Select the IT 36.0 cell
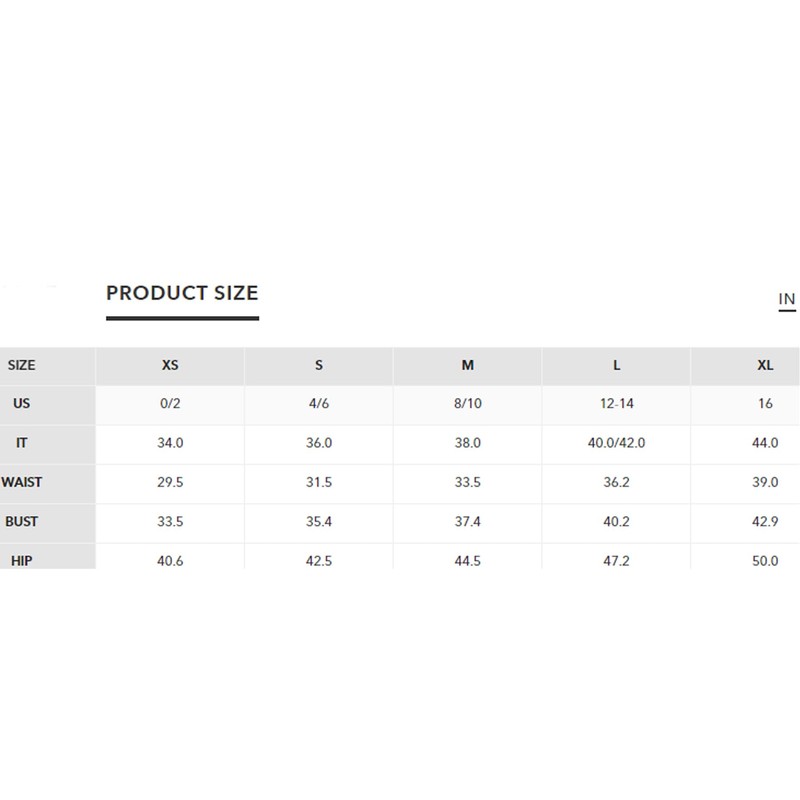The image size is (800, 800). click(319, 443)
